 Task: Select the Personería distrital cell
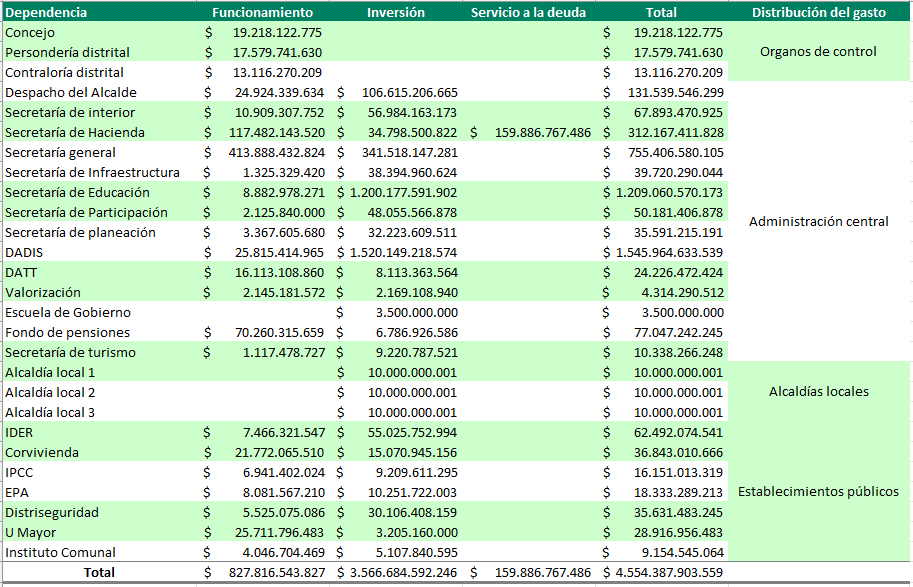tap(67, 52)
